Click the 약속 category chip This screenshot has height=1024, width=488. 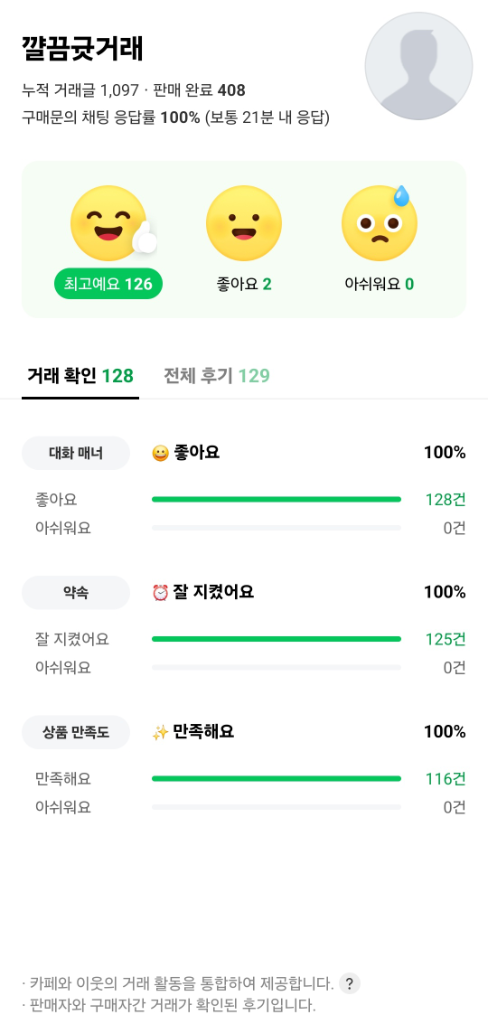click(76, 592)
